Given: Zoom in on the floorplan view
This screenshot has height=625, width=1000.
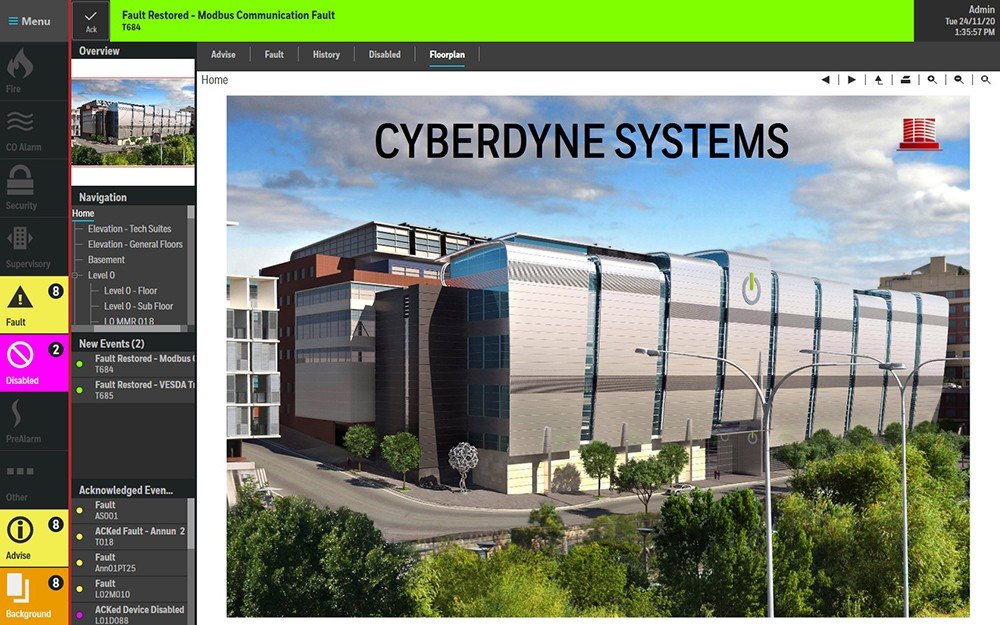Looking at the screenshot, I should 932,79.
